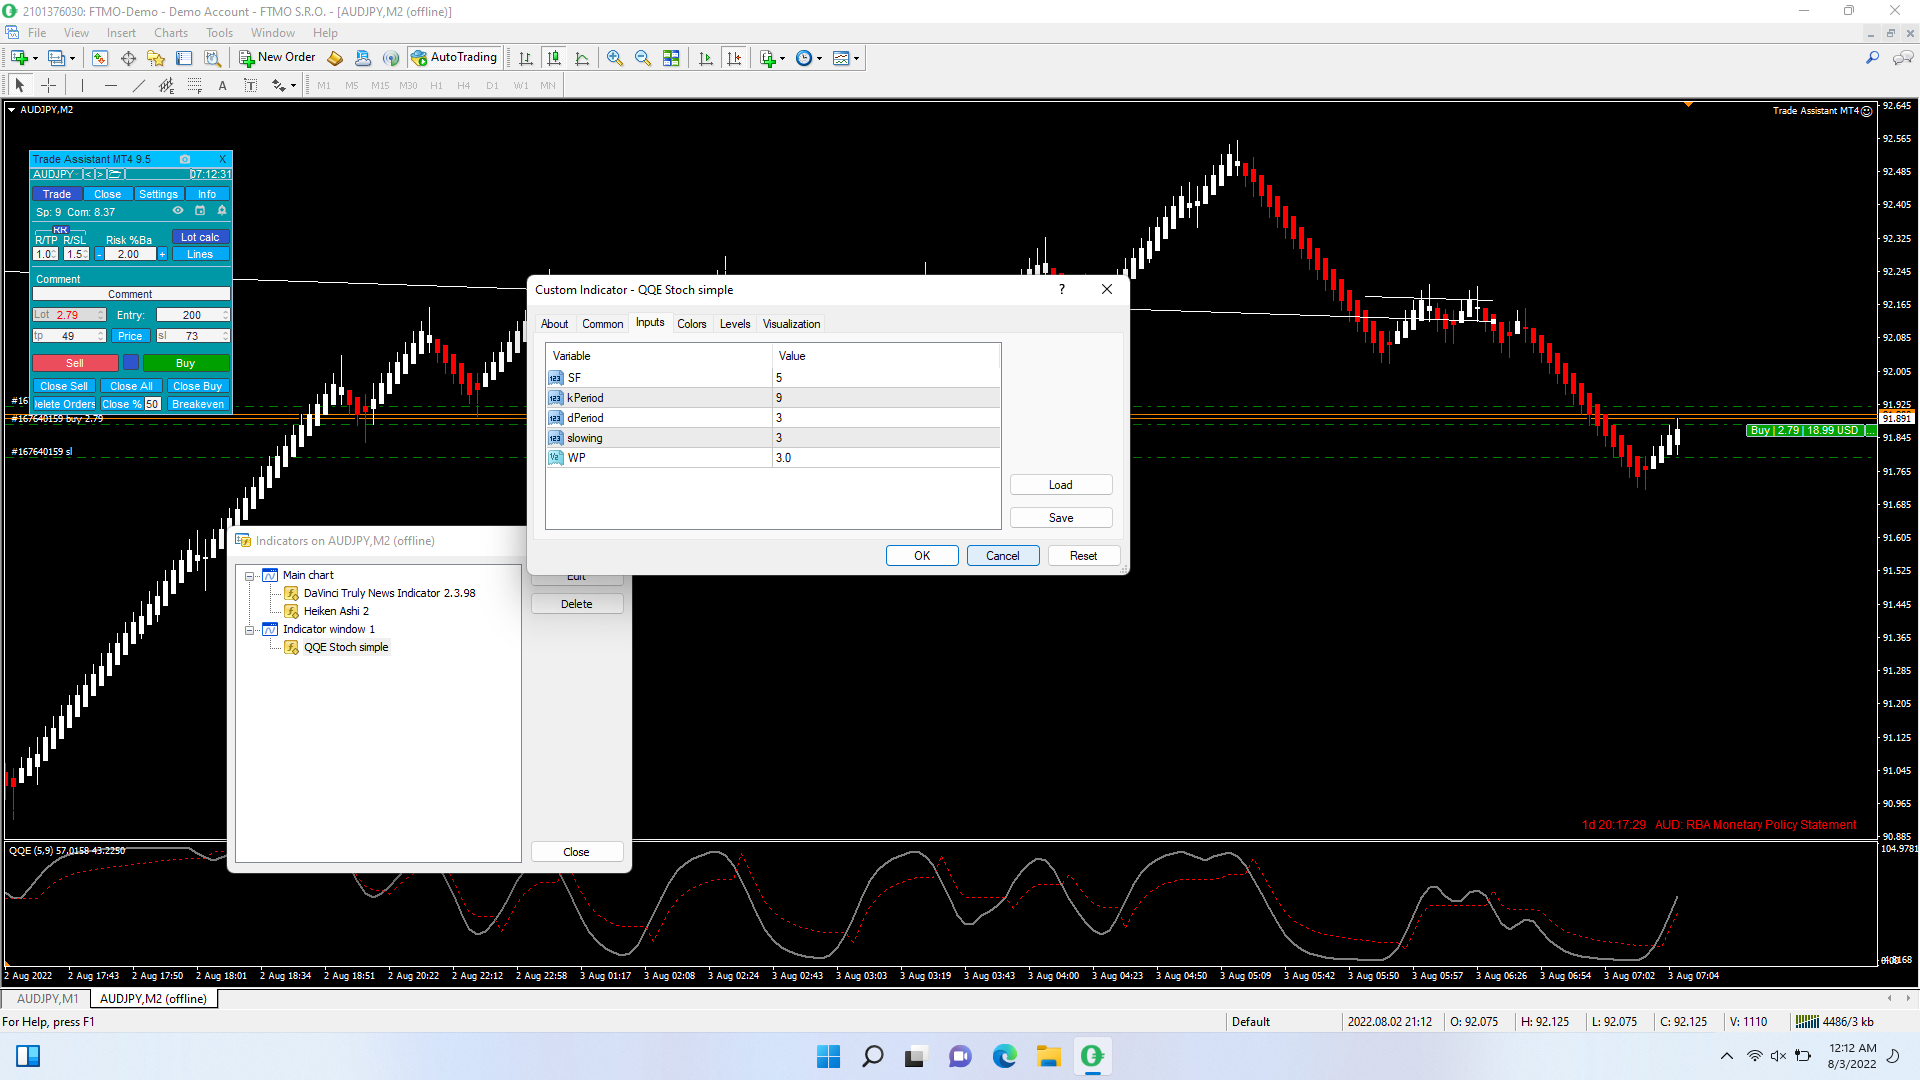Click the Reset button in indicator dialog
Image resolution: width=1920 pixels, height=1080 pixels.
(1083, 556)
